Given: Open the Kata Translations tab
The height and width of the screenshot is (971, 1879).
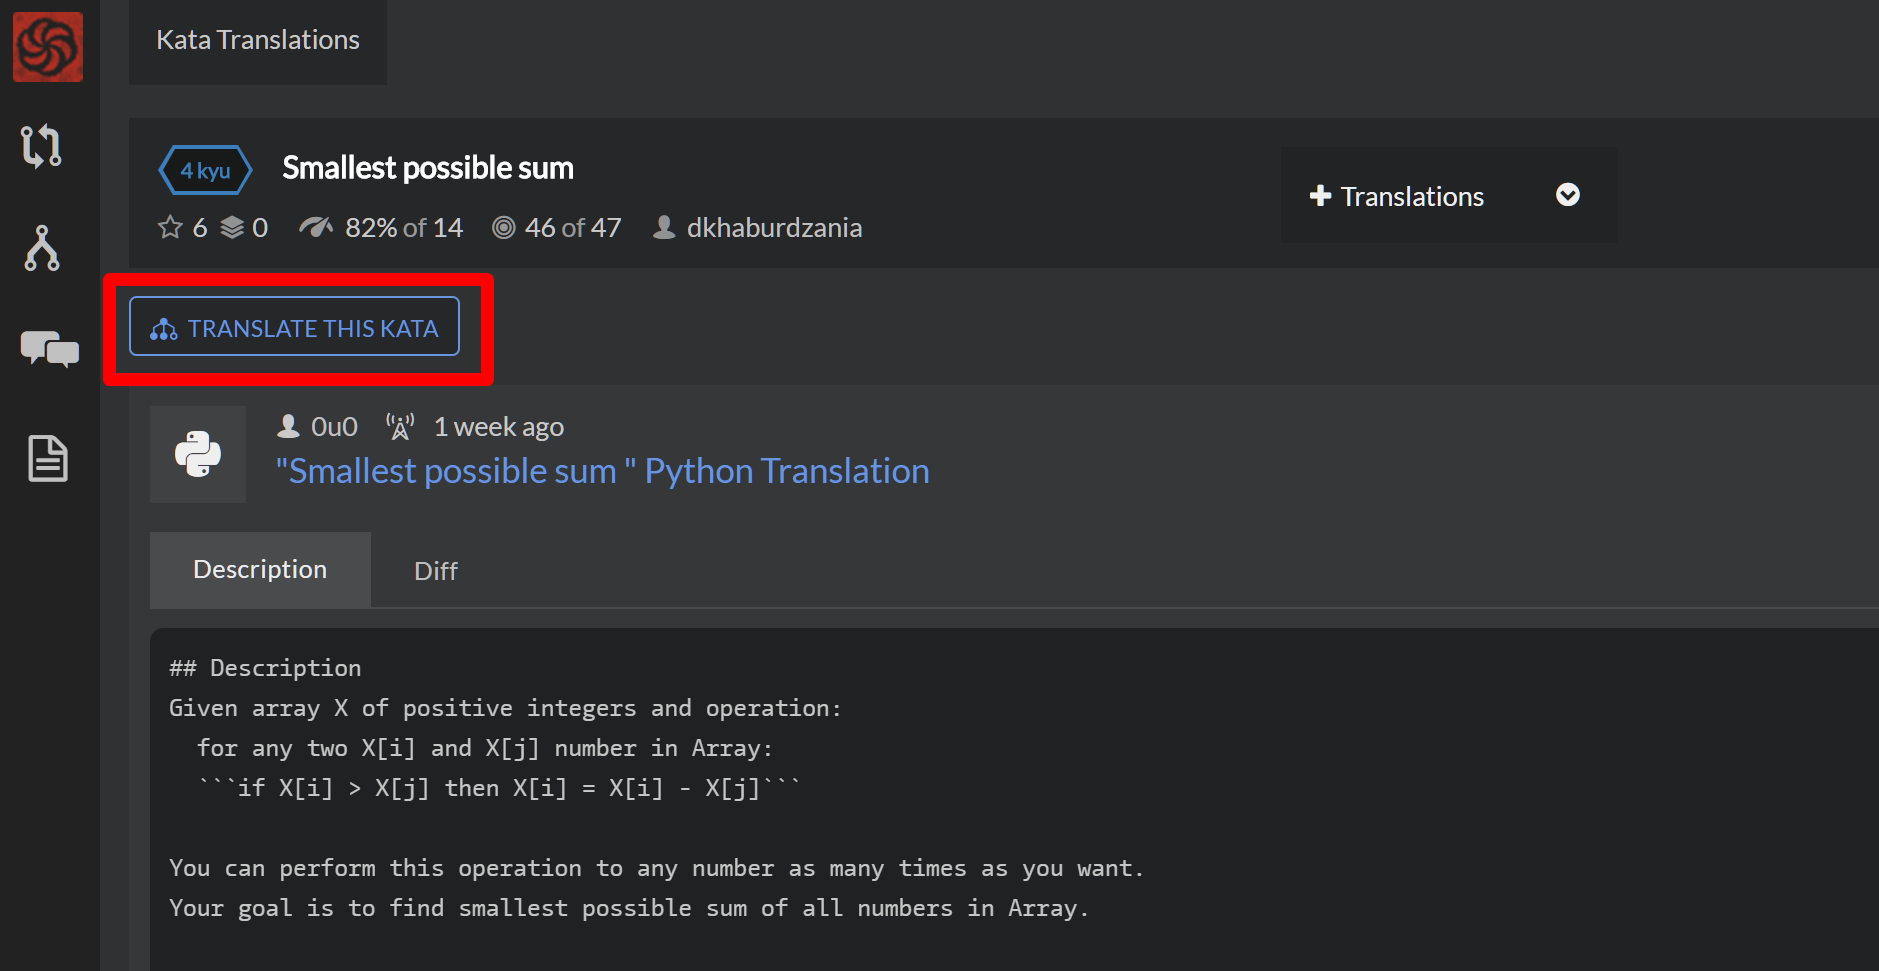Looking at the screenshot, I should pos(258,40).
